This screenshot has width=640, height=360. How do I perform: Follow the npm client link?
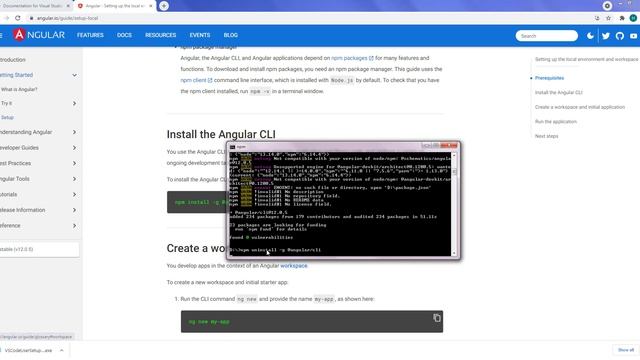click(x=196, y=80)
